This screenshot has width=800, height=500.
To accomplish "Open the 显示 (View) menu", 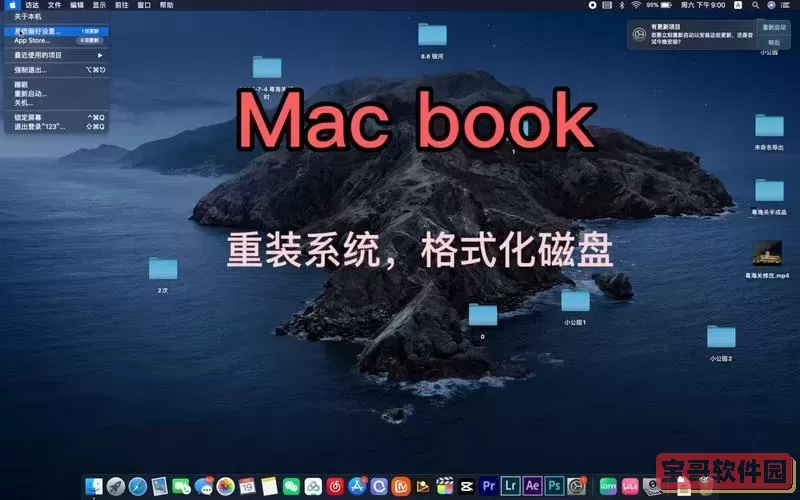I will coord(99,5).
